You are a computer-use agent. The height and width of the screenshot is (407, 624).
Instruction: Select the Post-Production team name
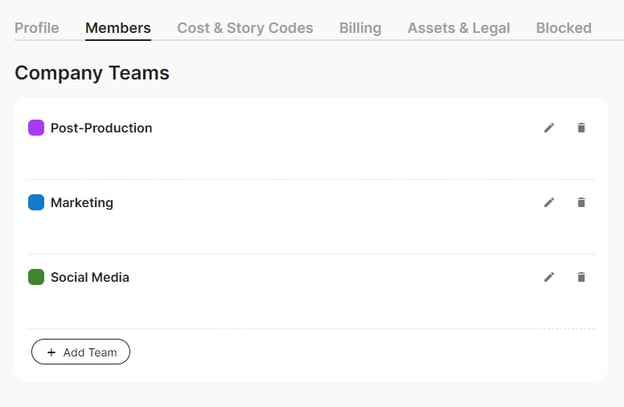coord(101,128)
